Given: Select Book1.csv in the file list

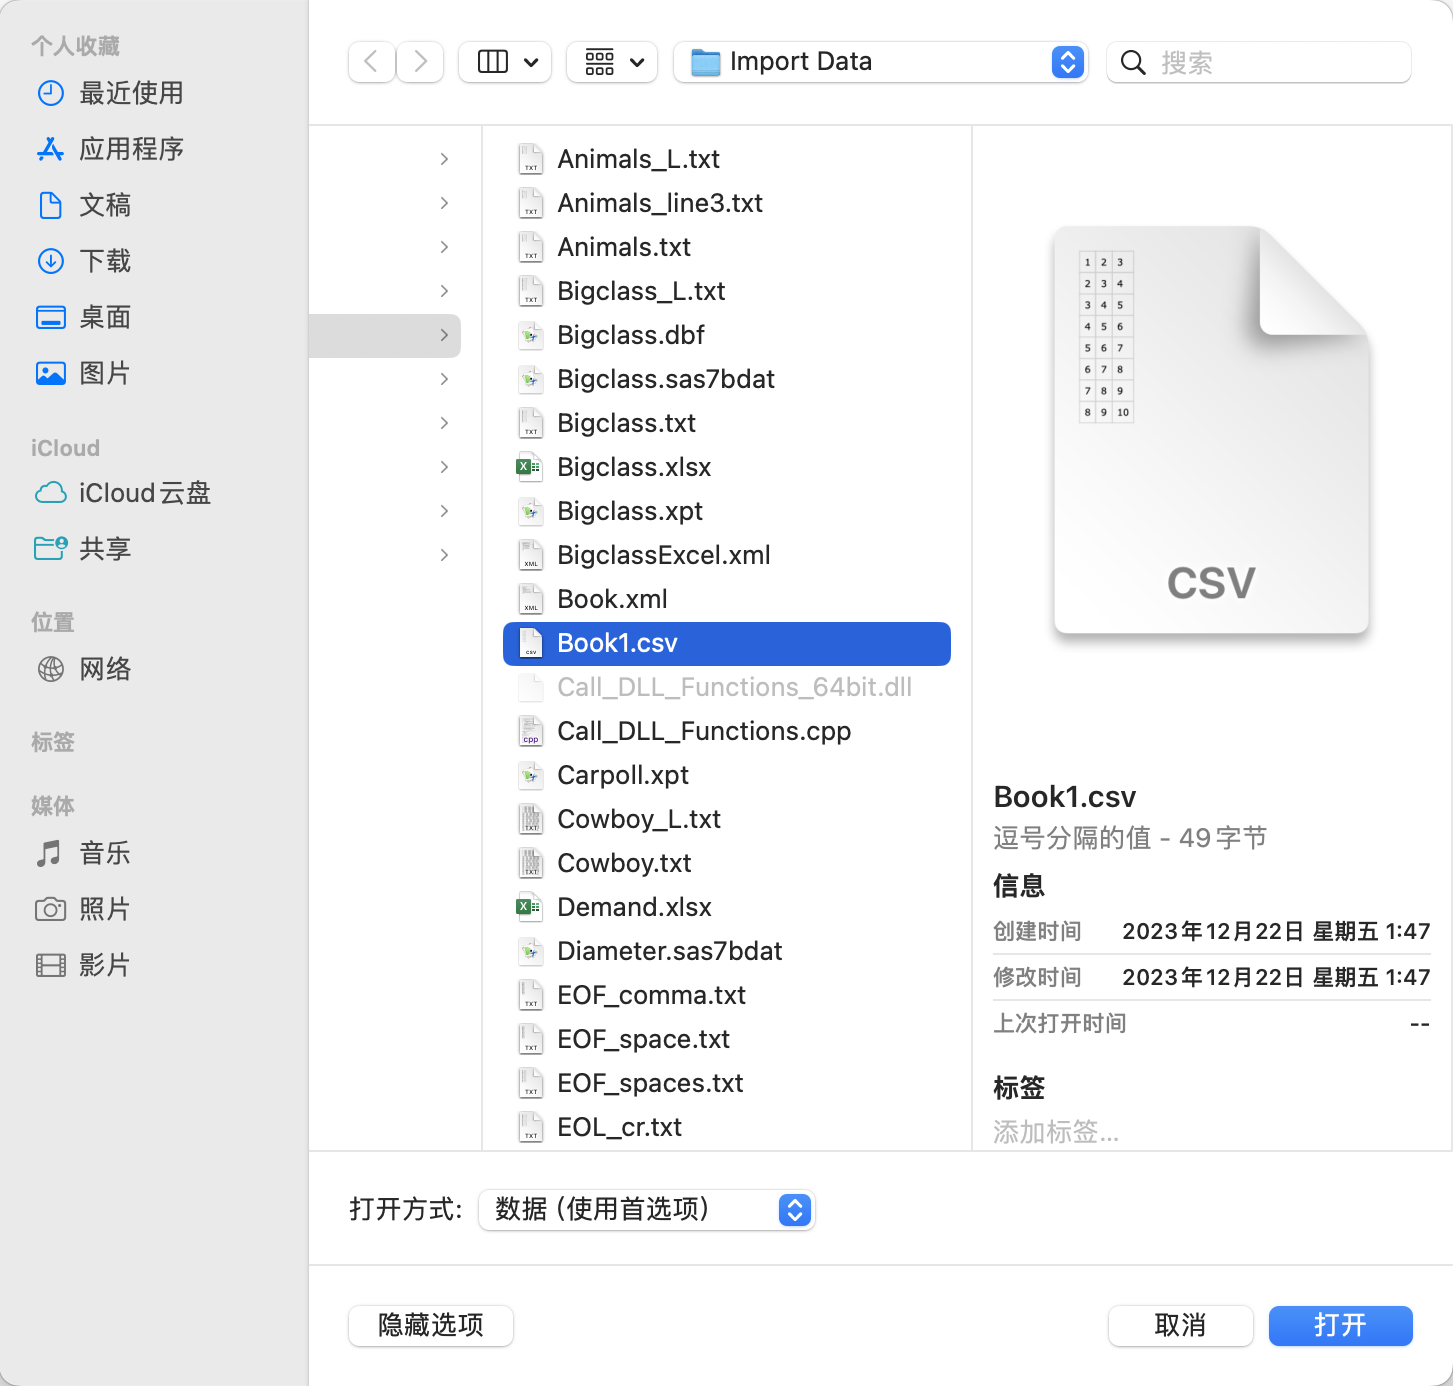Looking at the screenshot, I should 726,643.
